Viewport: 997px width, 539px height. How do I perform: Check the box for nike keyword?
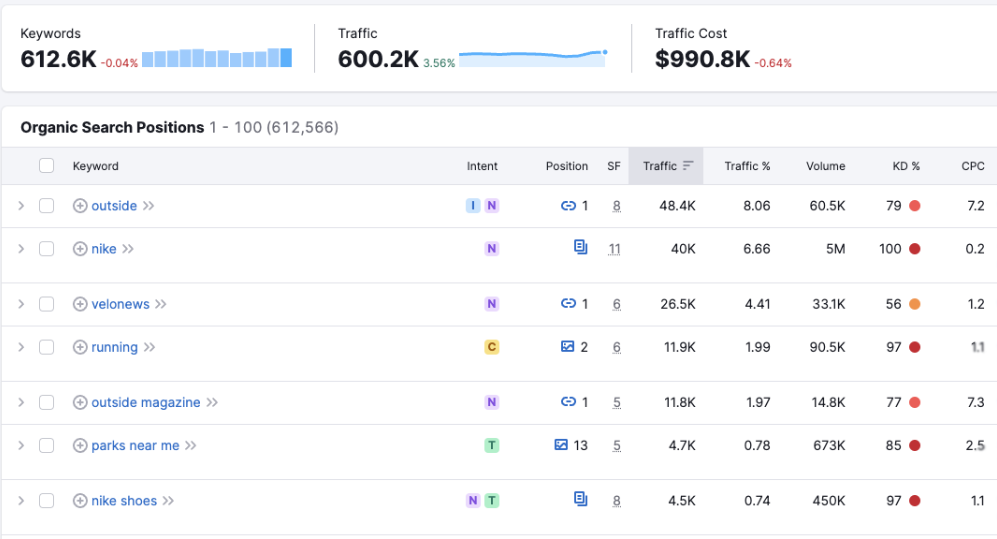coord(46,249)
